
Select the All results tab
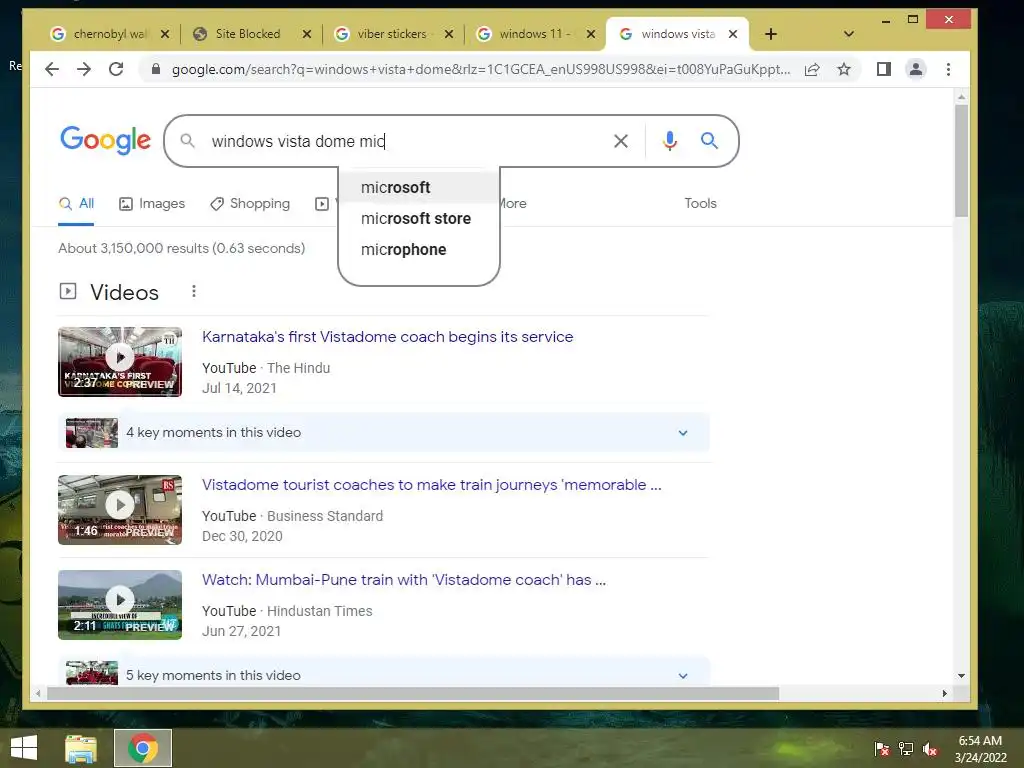point(76,204)
